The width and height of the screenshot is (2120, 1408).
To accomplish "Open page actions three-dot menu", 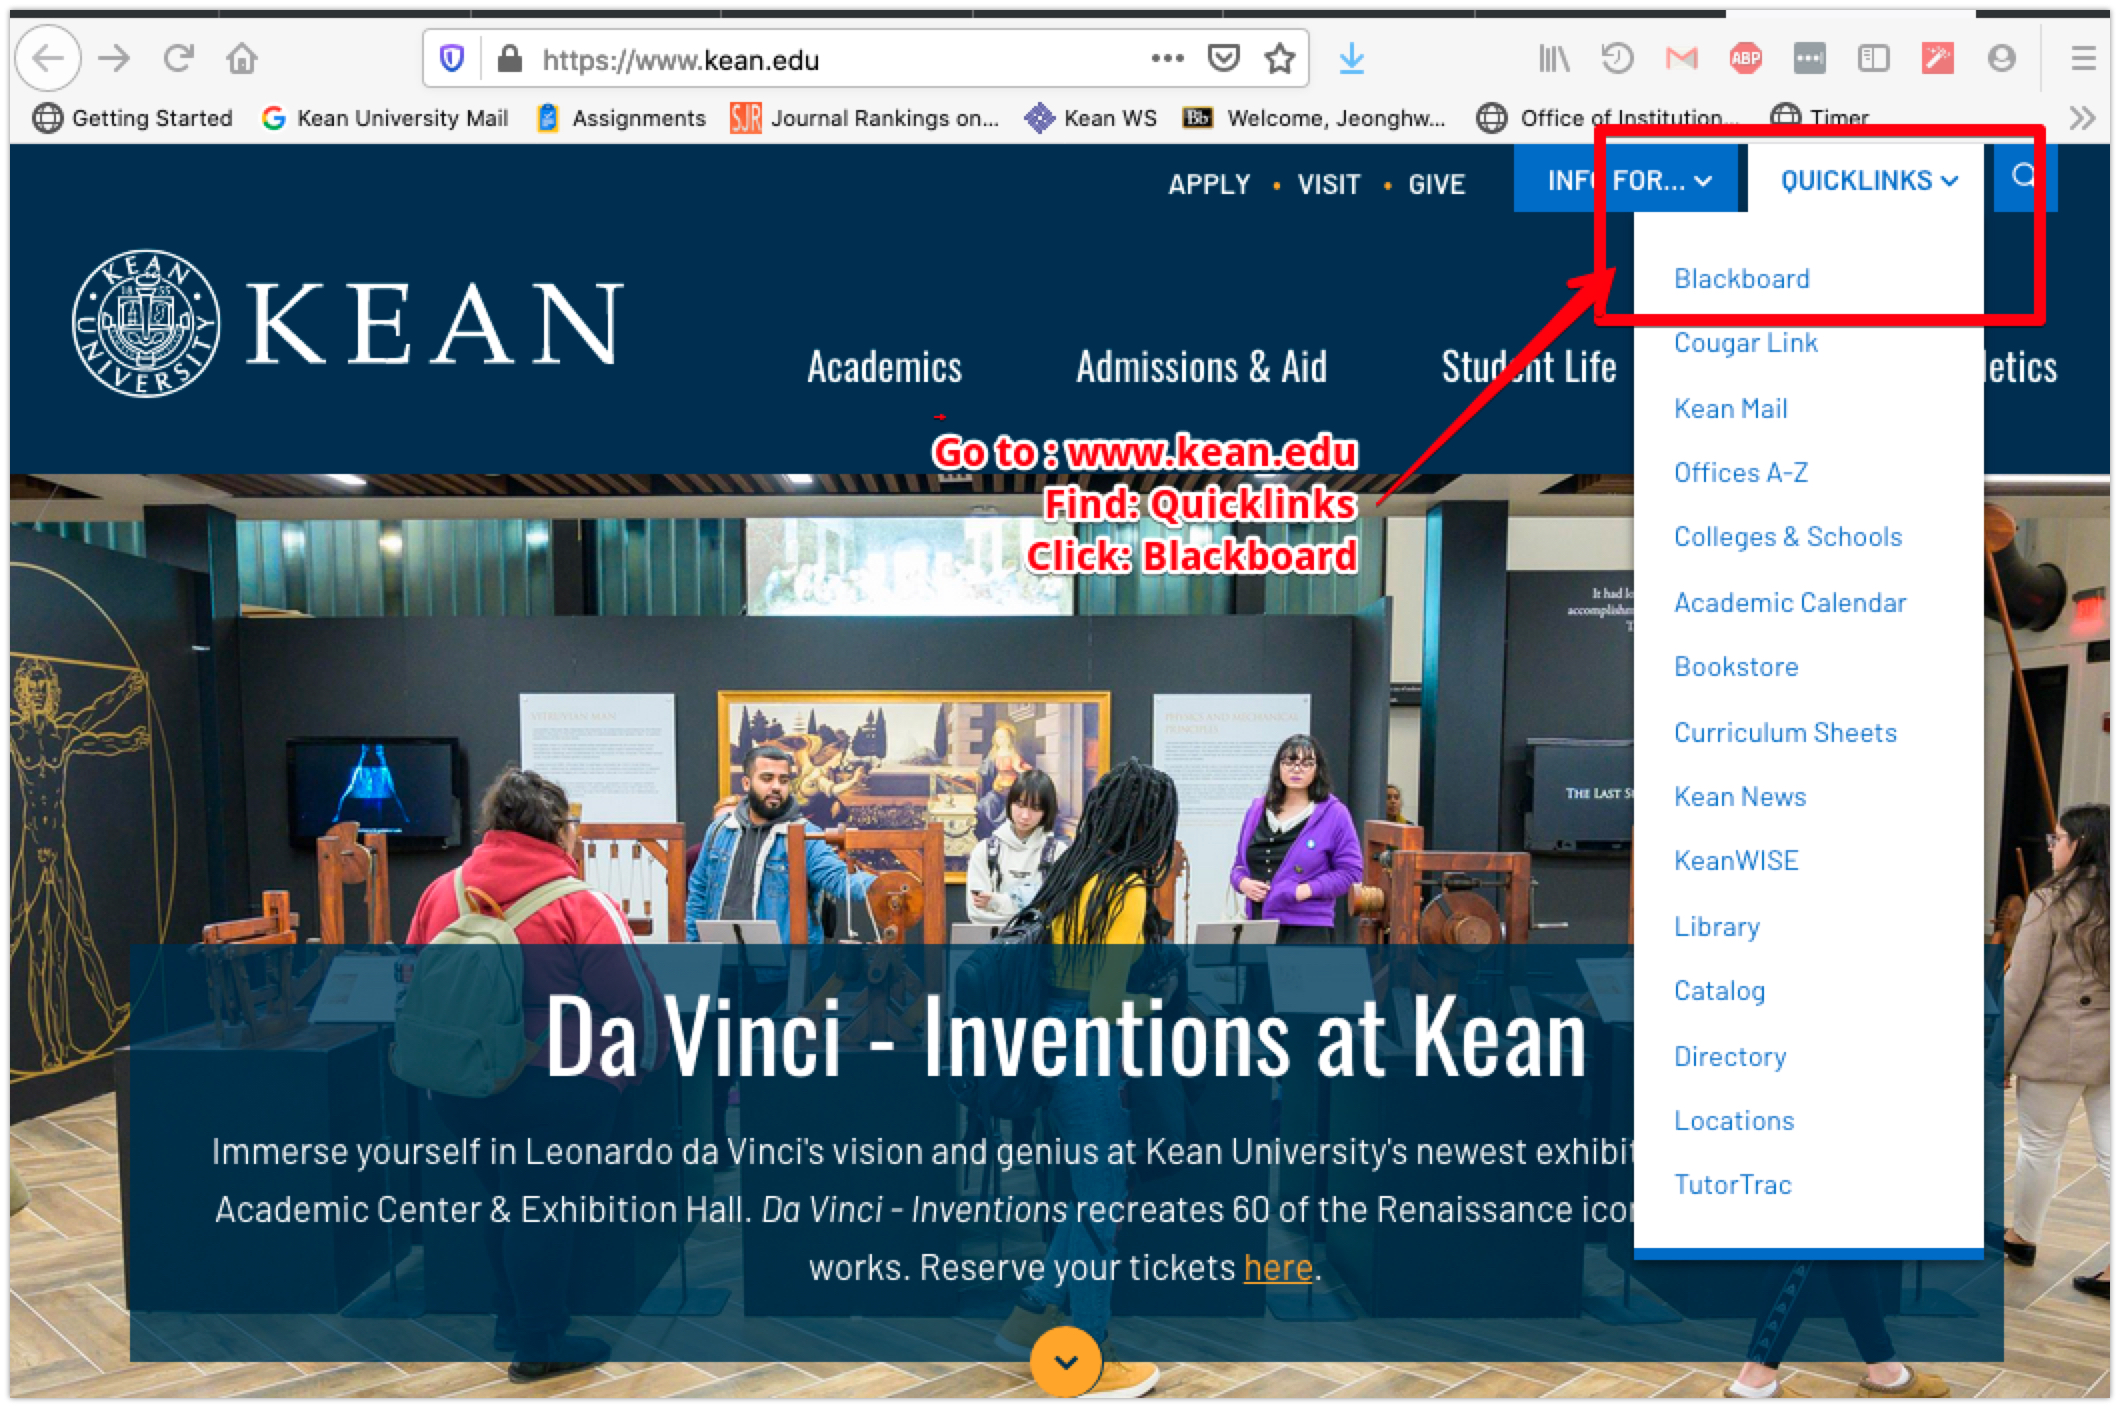I will [1167, 59].
